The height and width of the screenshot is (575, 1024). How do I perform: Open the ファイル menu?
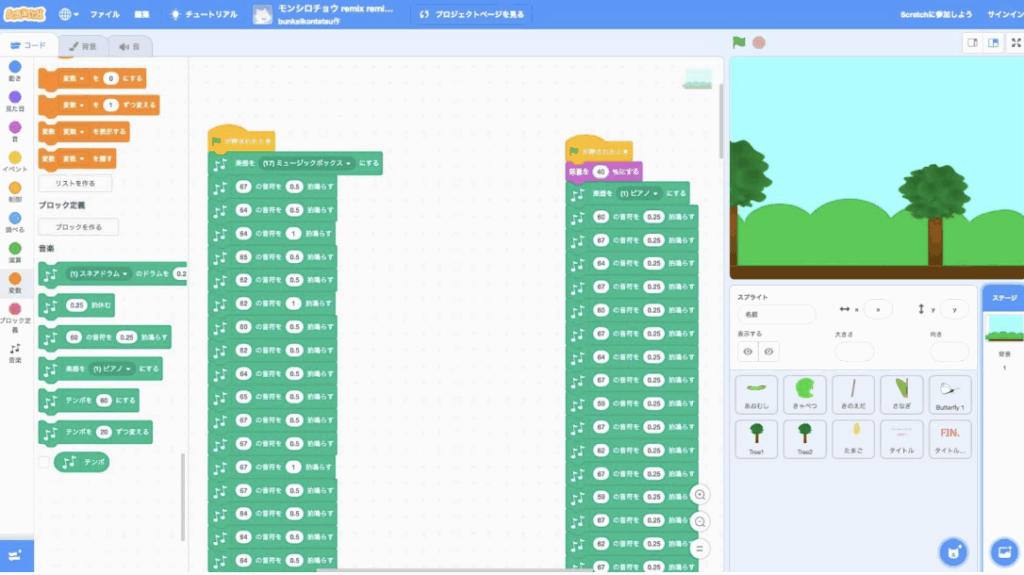105,15
